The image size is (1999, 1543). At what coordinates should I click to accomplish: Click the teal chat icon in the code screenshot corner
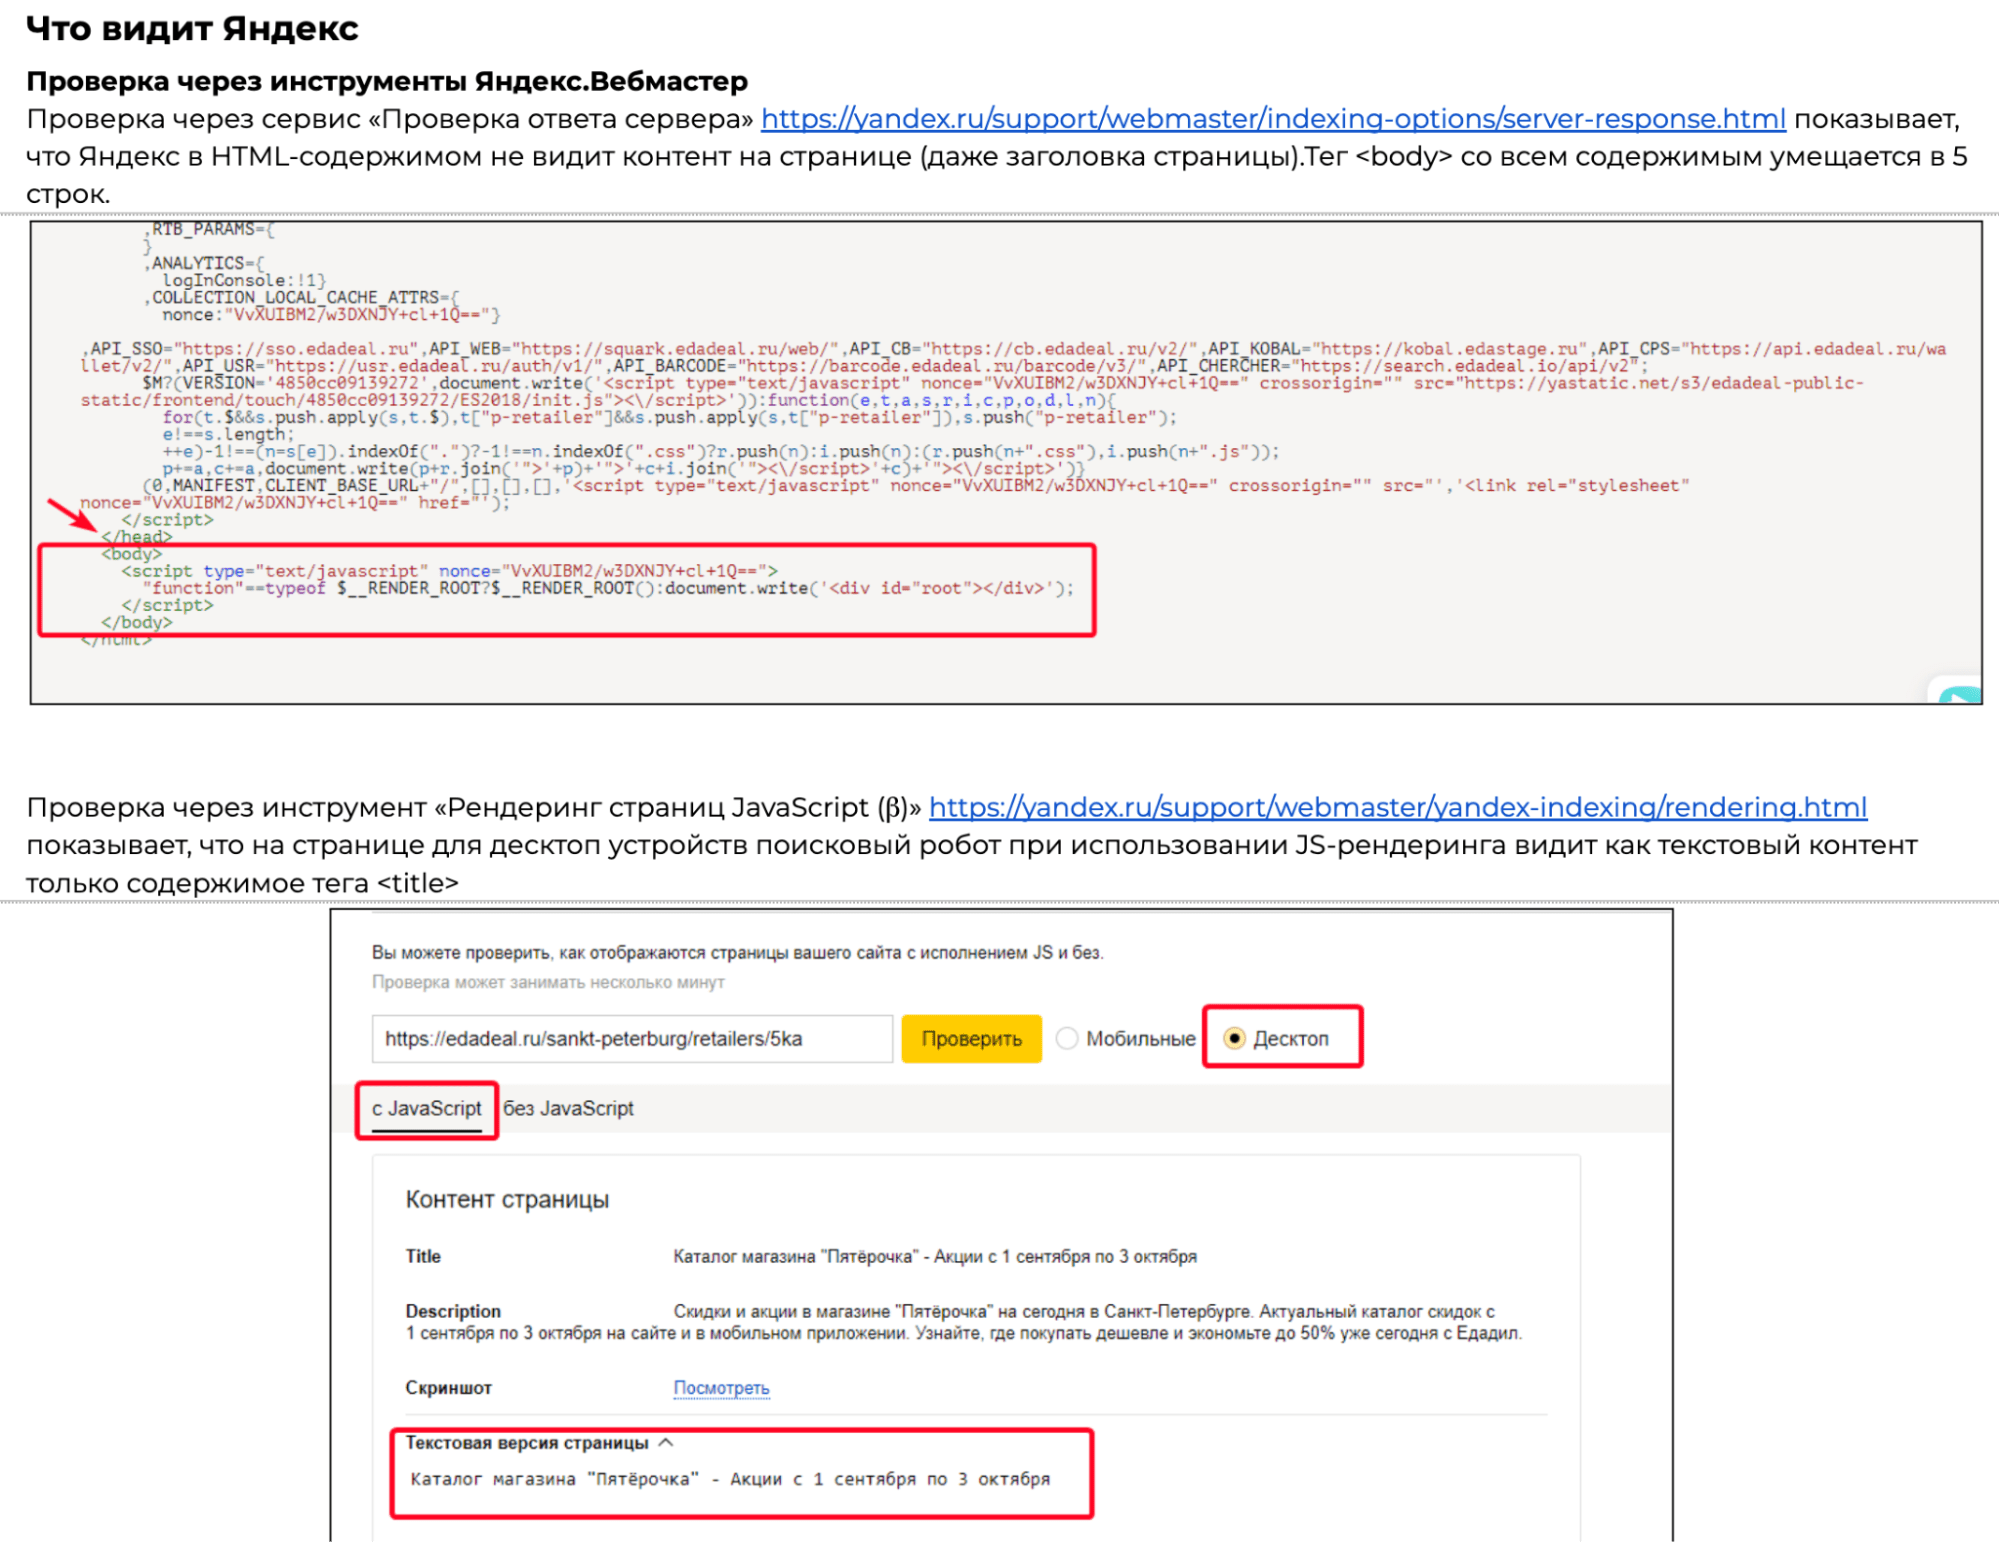tap(1960, 695)
